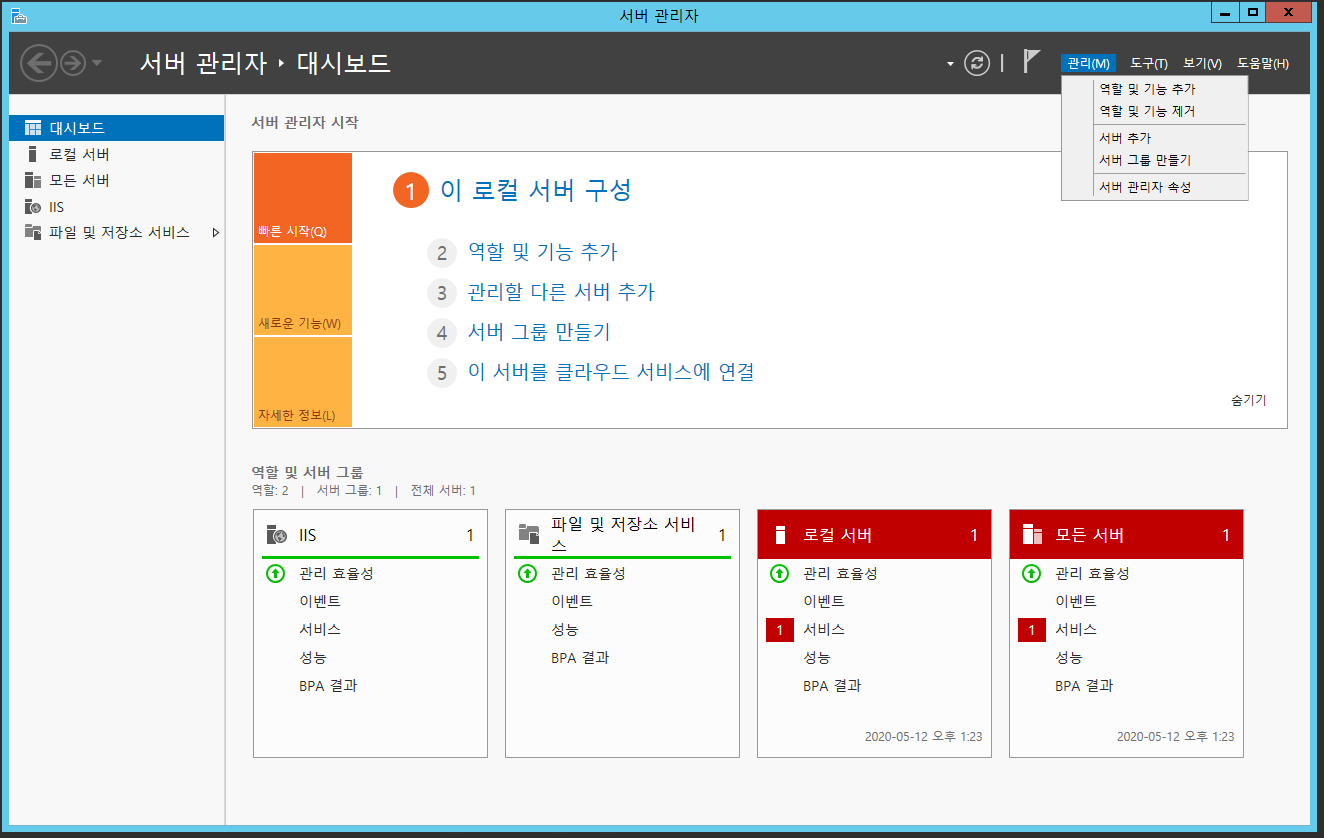Click the IIS sidebar icon
The height and width of the screenshot is (838, 1324).
coord(33,206)
